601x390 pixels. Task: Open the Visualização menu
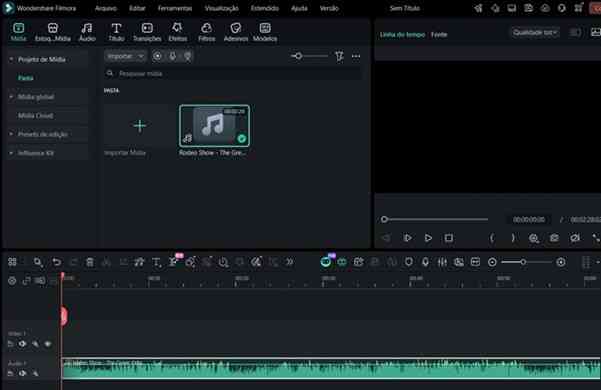pos(222,8)
